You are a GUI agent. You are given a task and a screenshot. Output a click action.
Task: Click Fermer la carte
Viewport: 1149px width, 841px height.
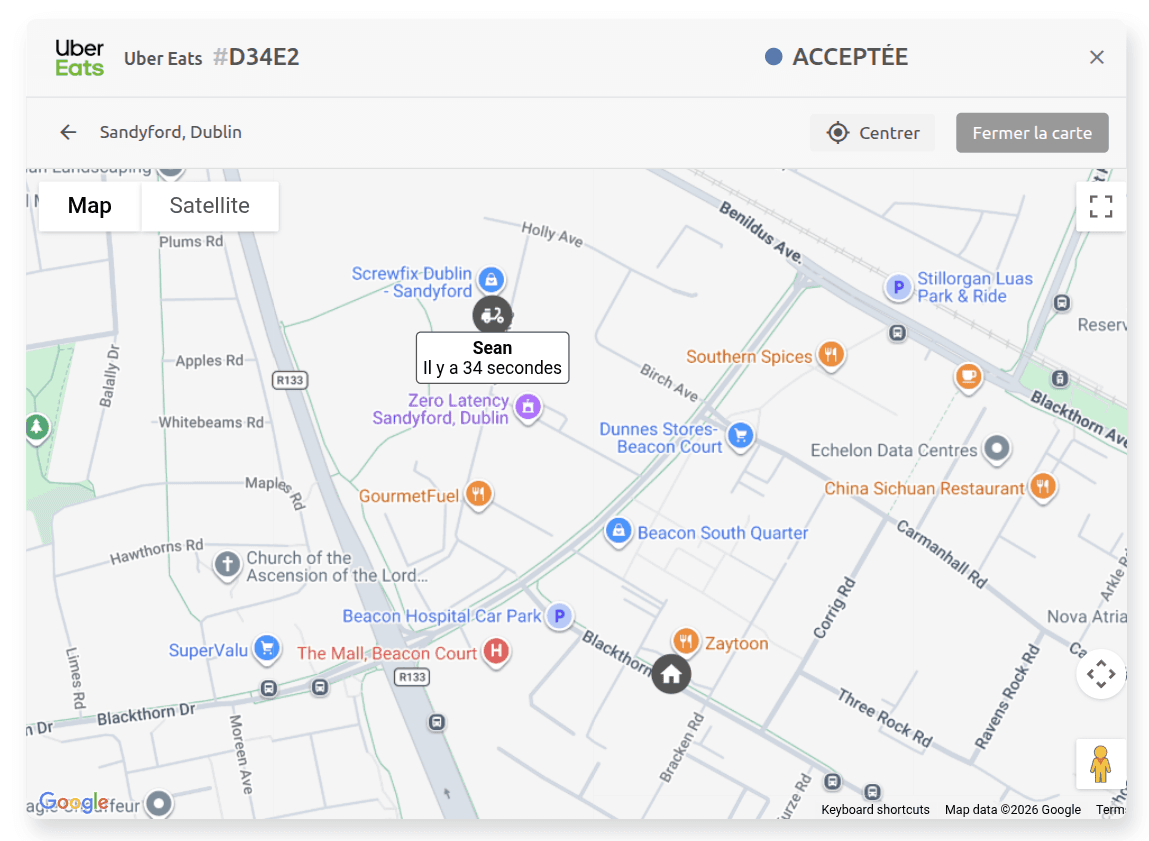(x=1032, y=132)
